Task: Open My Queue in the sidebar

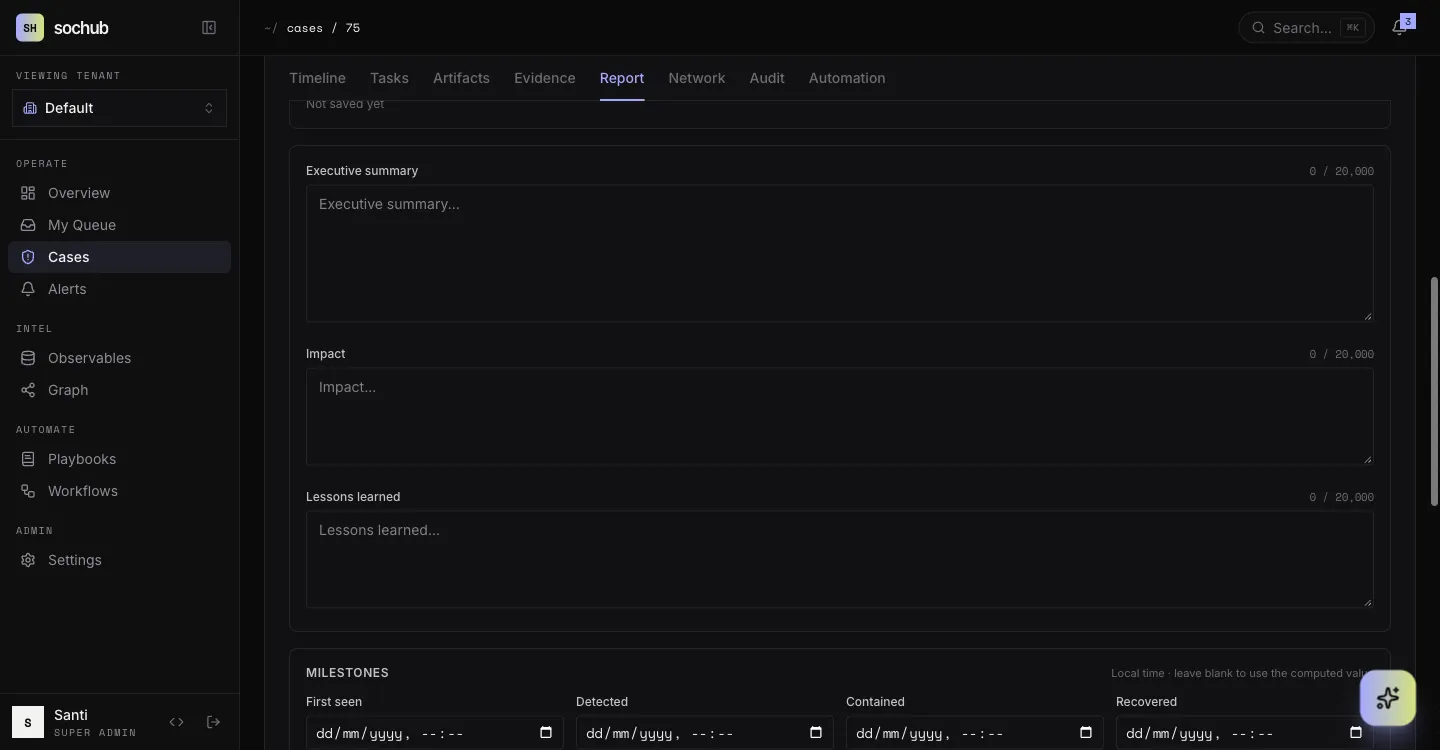Action: [x=119, y=225]
